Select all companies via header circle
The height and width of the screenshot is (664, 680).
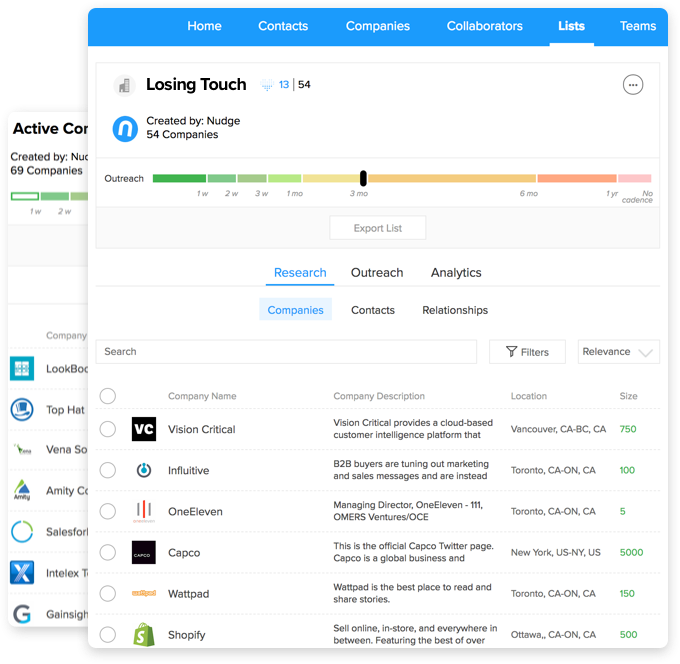click(108, 396)
